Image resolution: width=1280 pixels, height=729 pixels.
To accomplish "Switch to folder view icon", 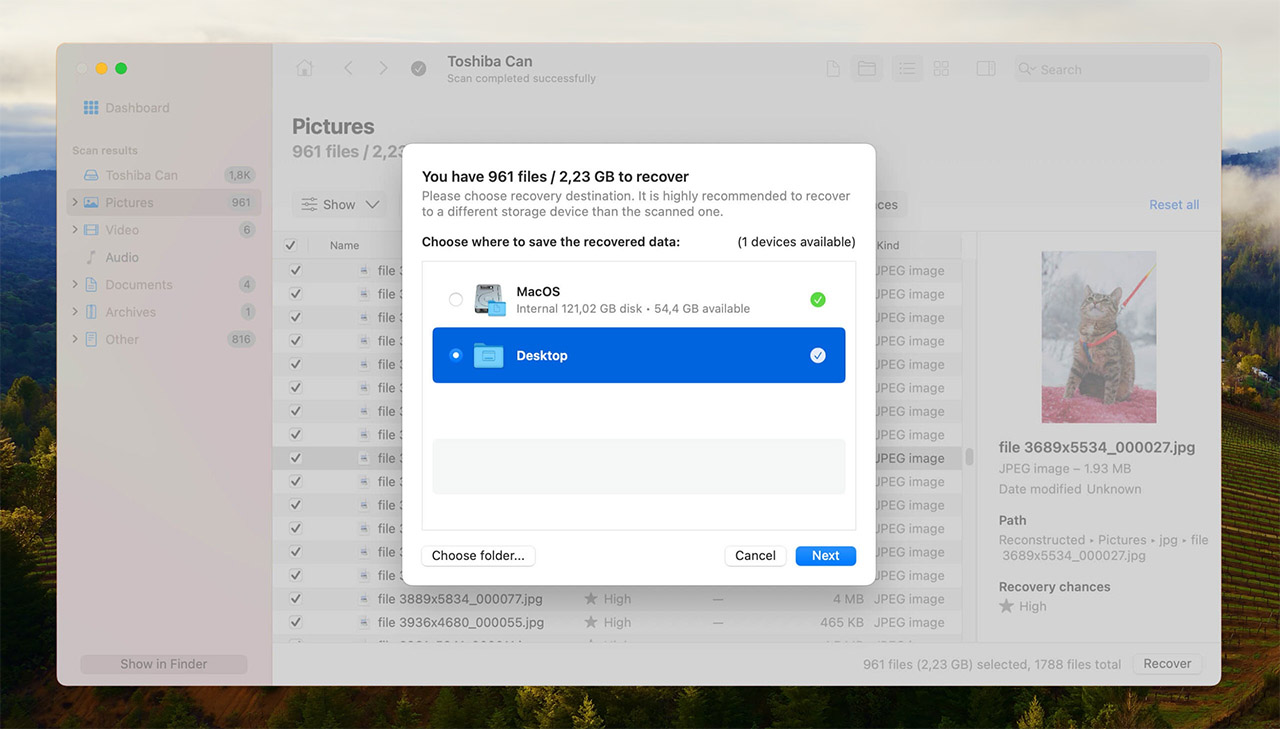I will [867, 69].
